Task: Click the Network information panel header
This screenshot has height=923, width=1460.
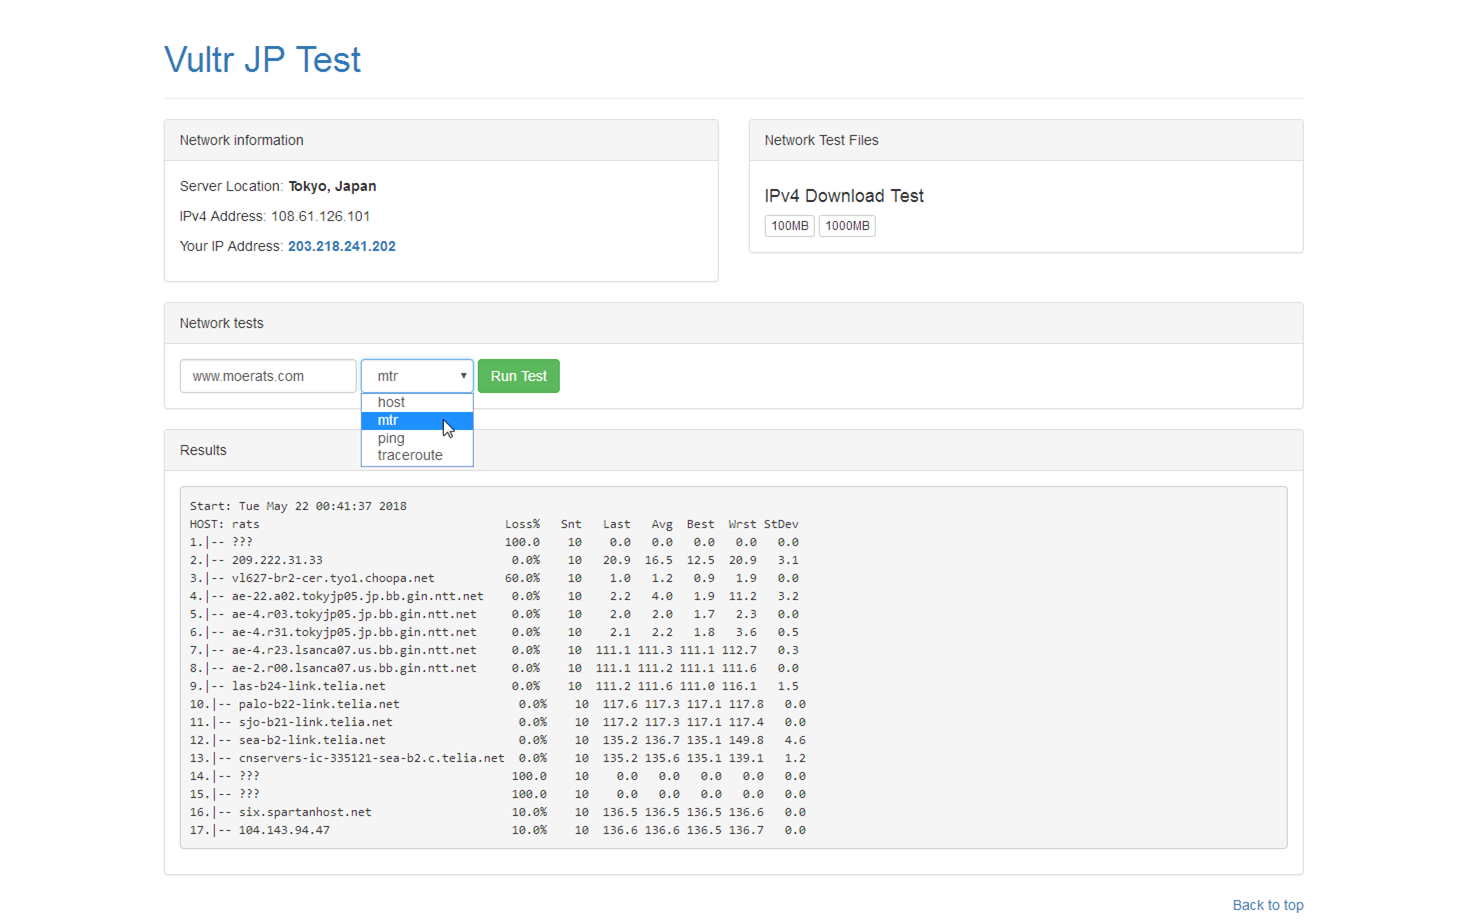Action: tap(441, 141)
